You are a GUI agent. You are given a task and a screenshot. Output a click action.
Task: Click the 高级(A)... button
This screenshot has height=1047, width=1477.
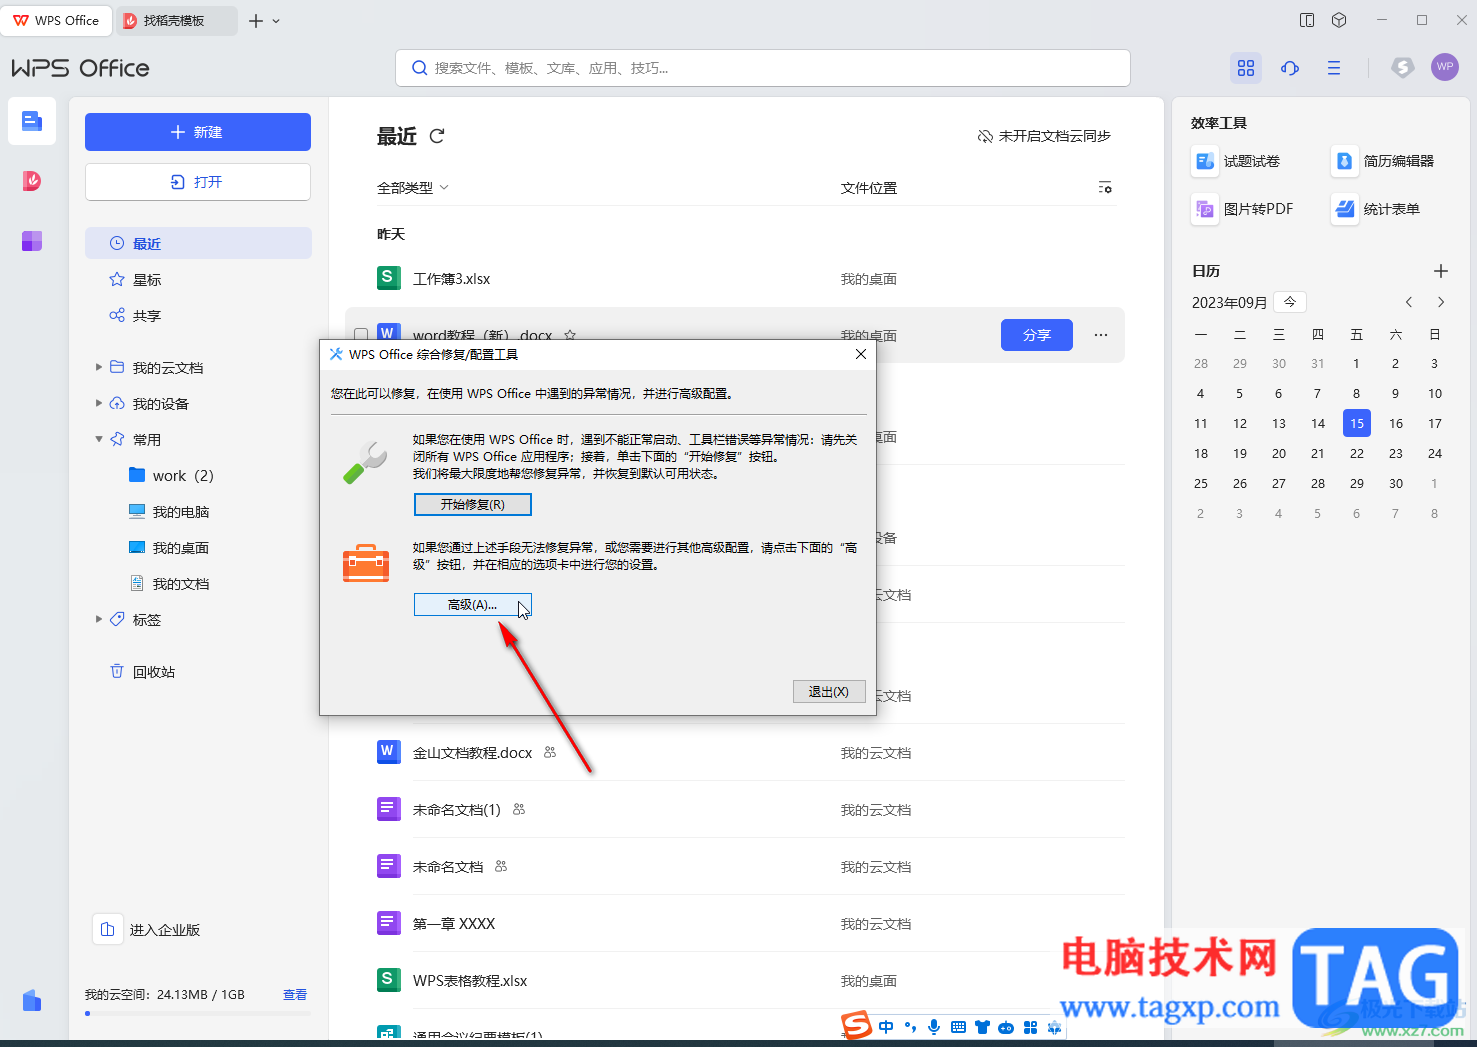tap(473, 605)
